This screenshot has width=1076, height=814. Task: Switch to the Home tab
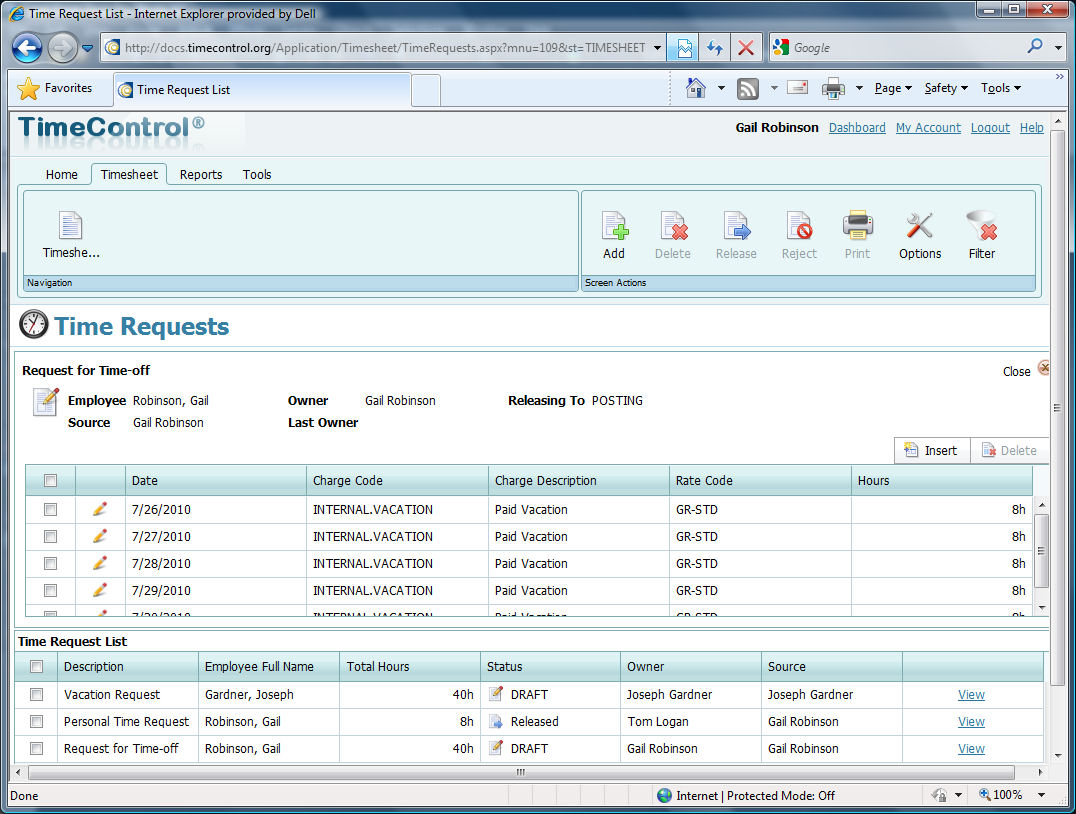(x=62, y=174)
